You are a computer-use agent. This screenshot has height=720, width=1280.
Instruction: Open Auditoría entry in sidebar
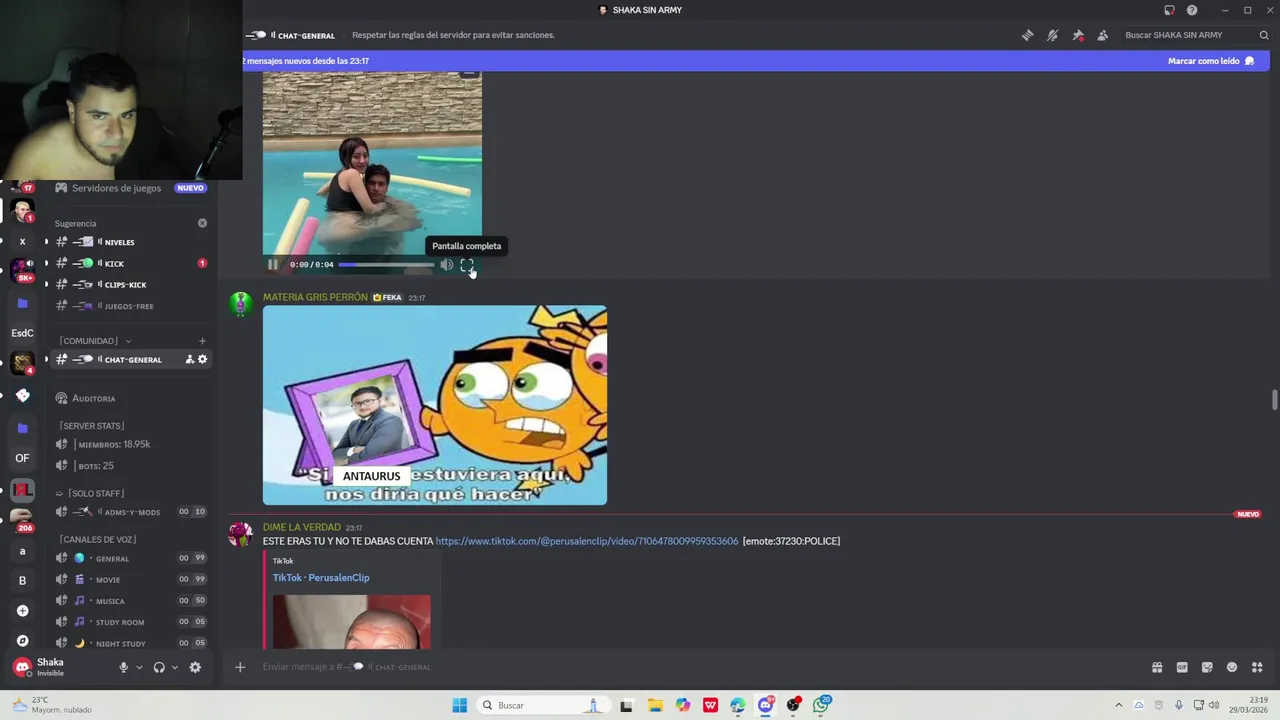(130, 398)
